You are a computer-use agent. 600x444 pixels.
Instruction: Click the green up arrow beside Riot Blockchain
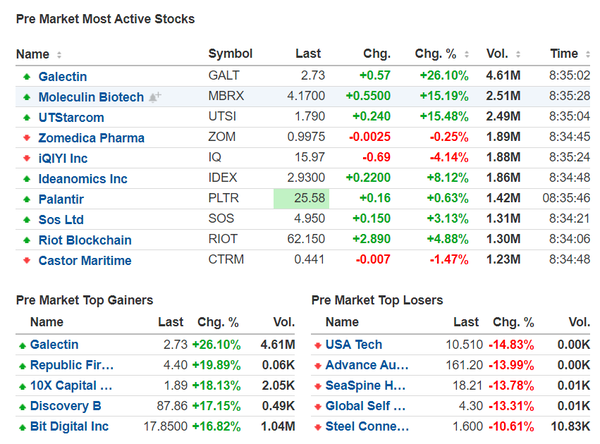pos(26,240)
